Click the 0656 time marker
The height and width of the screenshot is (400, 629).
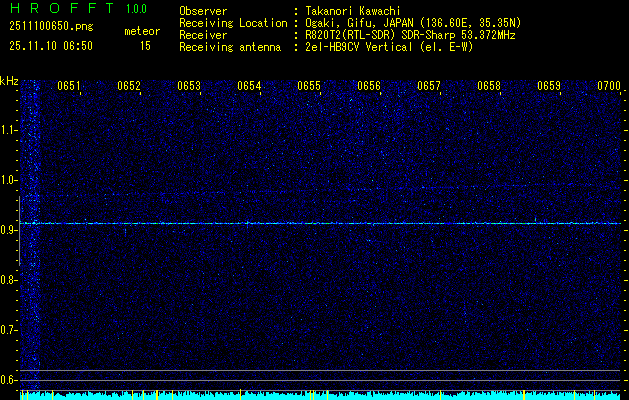point(369,86)
